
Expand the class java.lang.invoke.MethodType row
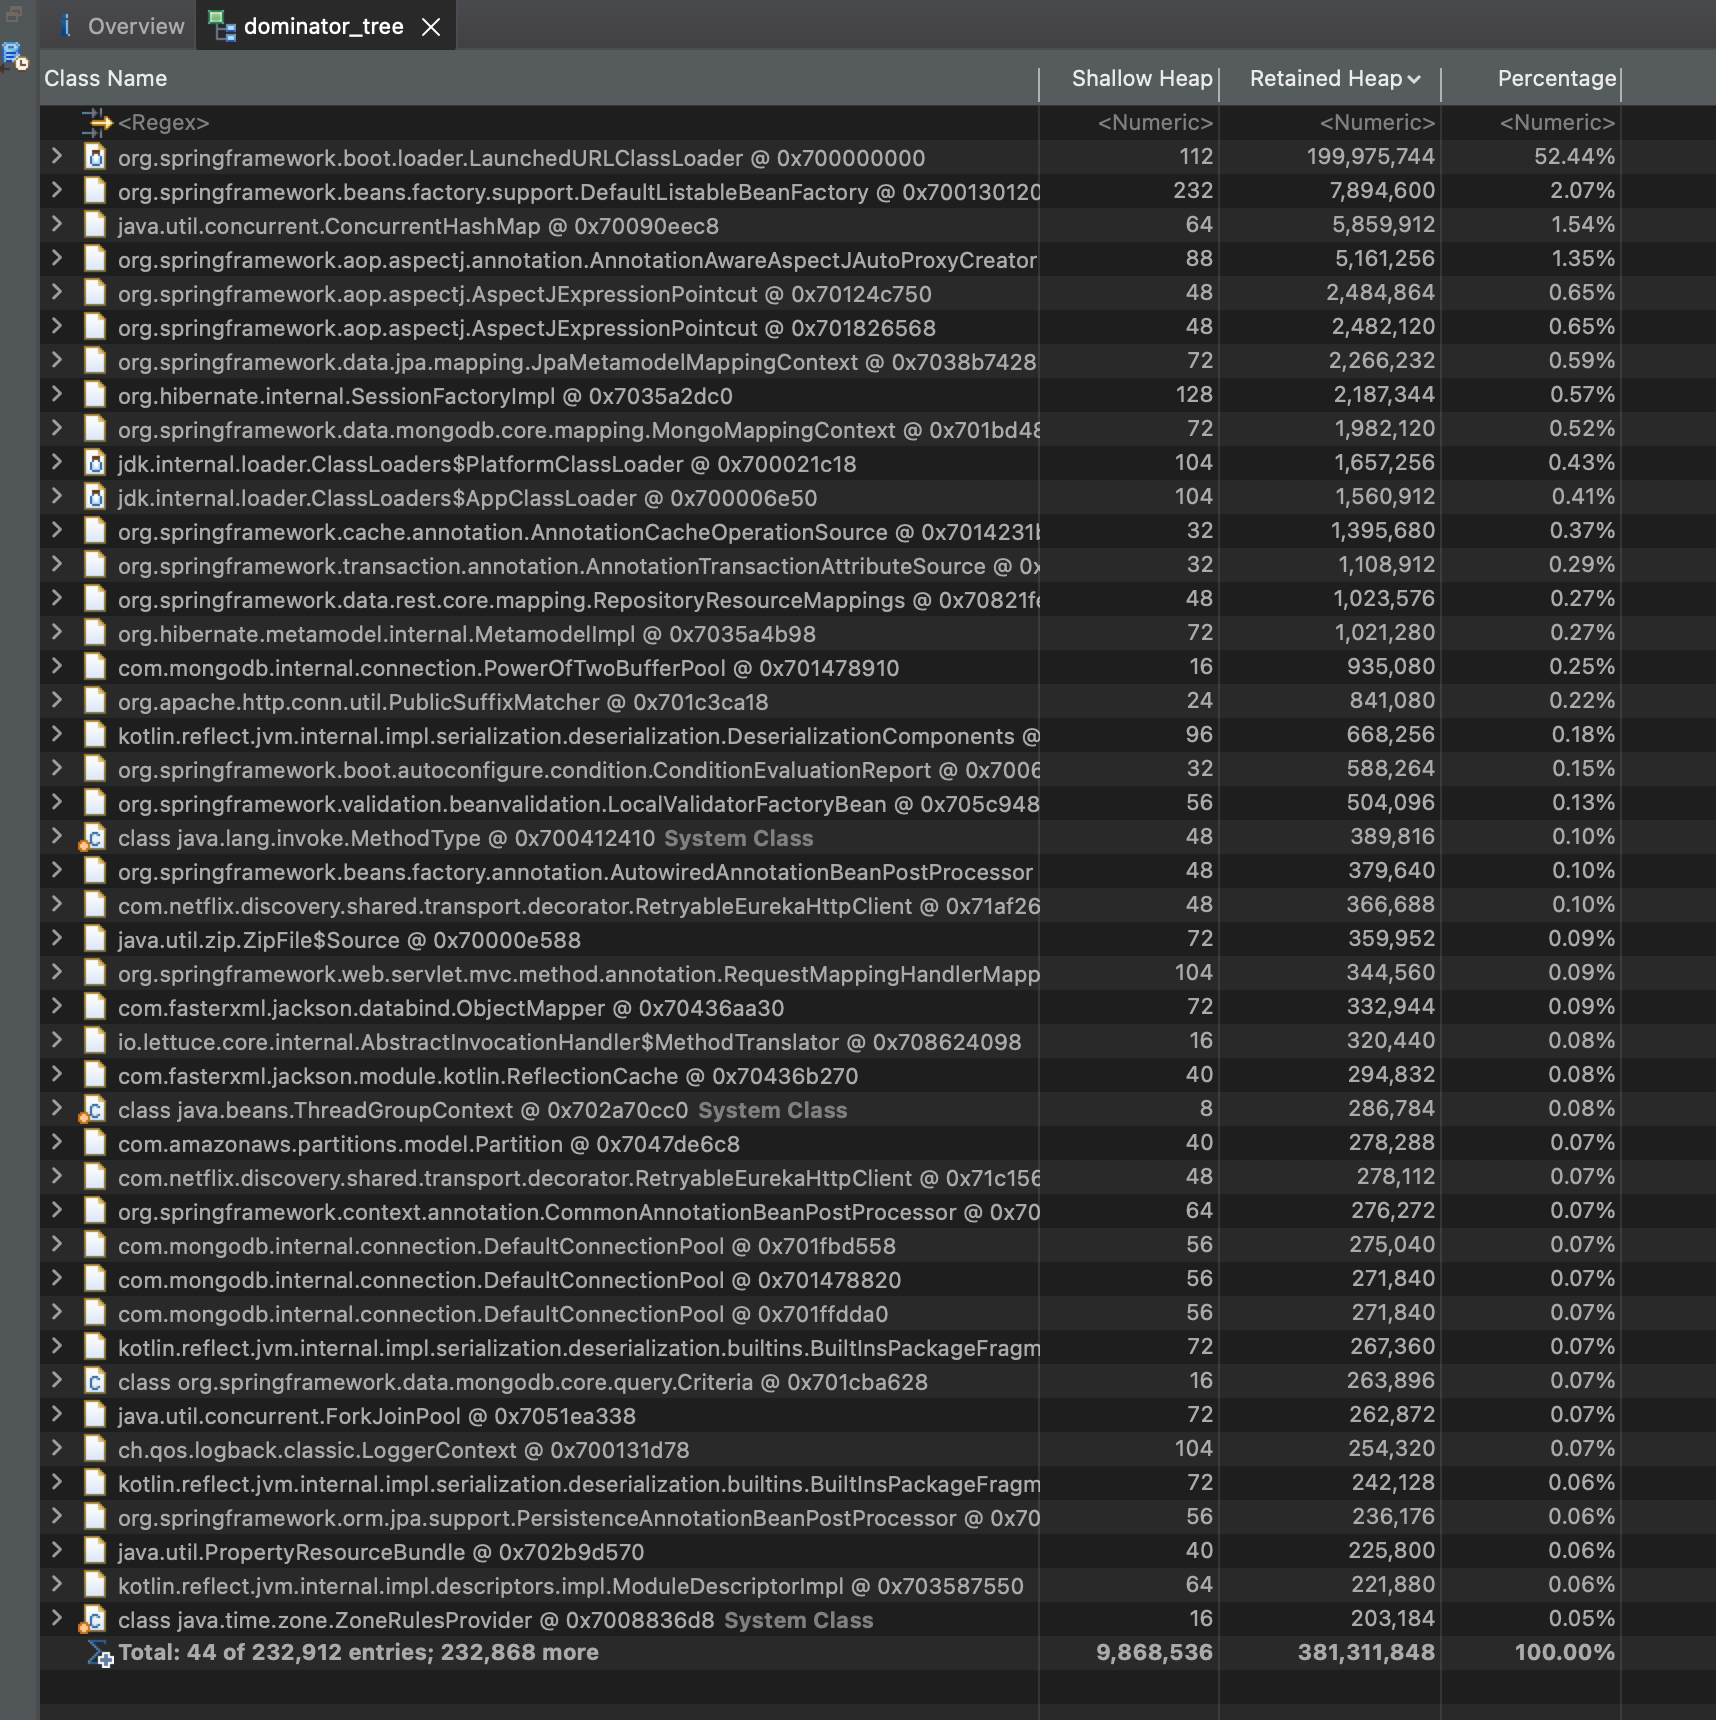pyautogui.click(x=57, y=837)
